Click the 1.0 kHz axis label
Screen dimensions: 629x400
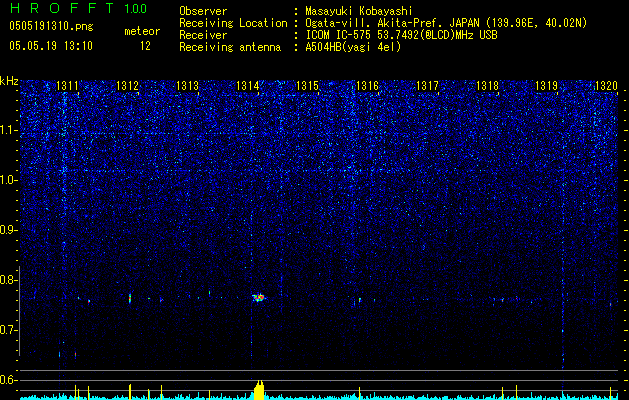[9, 180]
